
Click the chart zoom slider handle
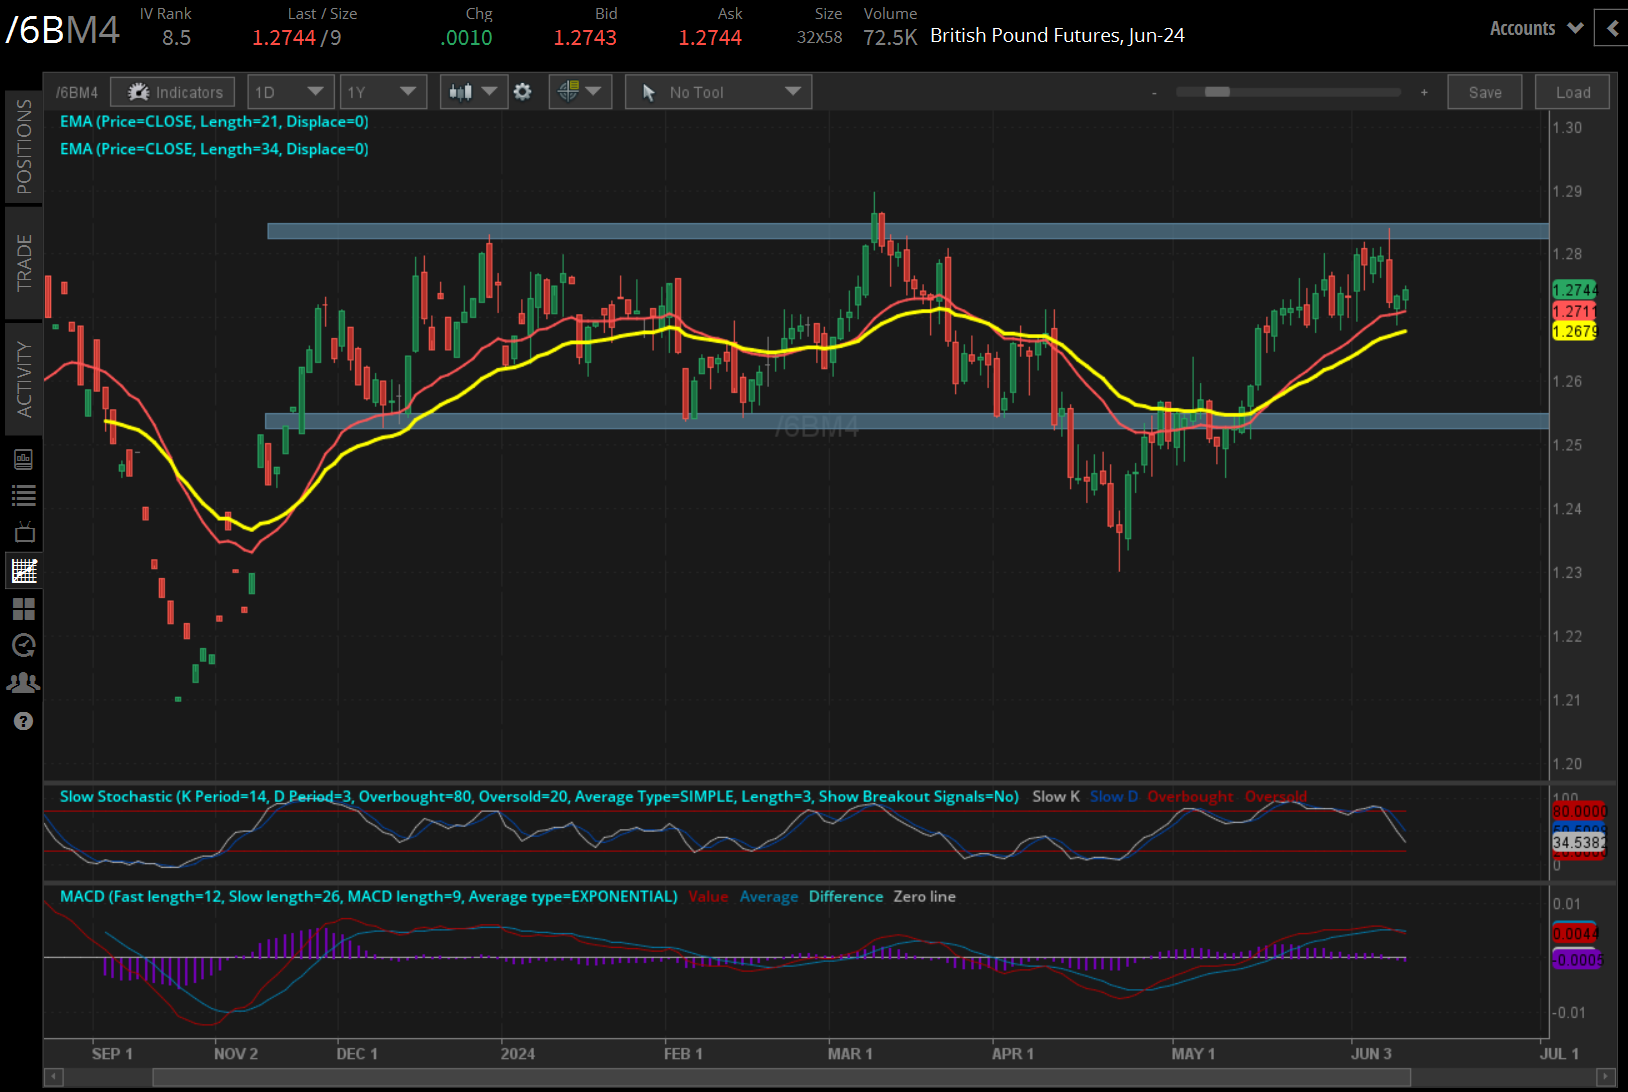tap(1217, 92)
